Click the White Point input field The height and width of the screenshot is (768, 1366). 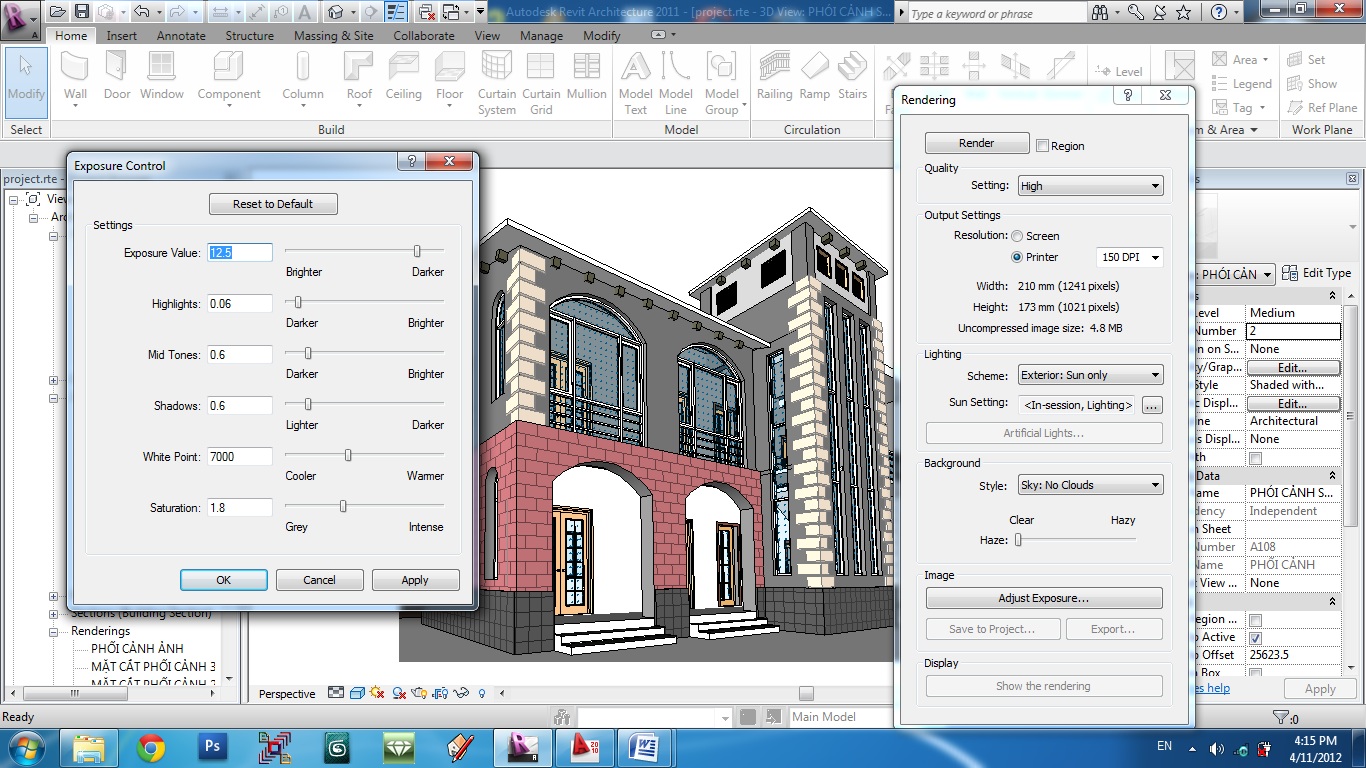pos(240,457)
